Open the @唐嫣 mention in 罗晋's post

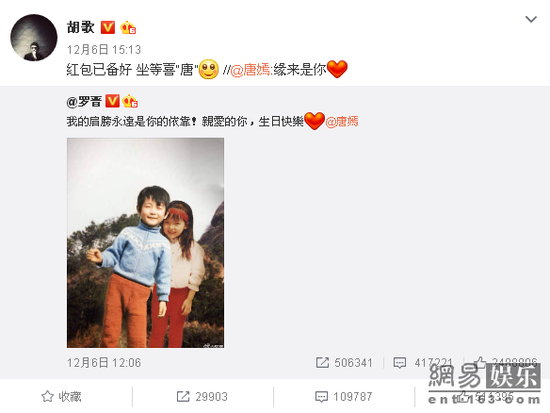point(342,121)
